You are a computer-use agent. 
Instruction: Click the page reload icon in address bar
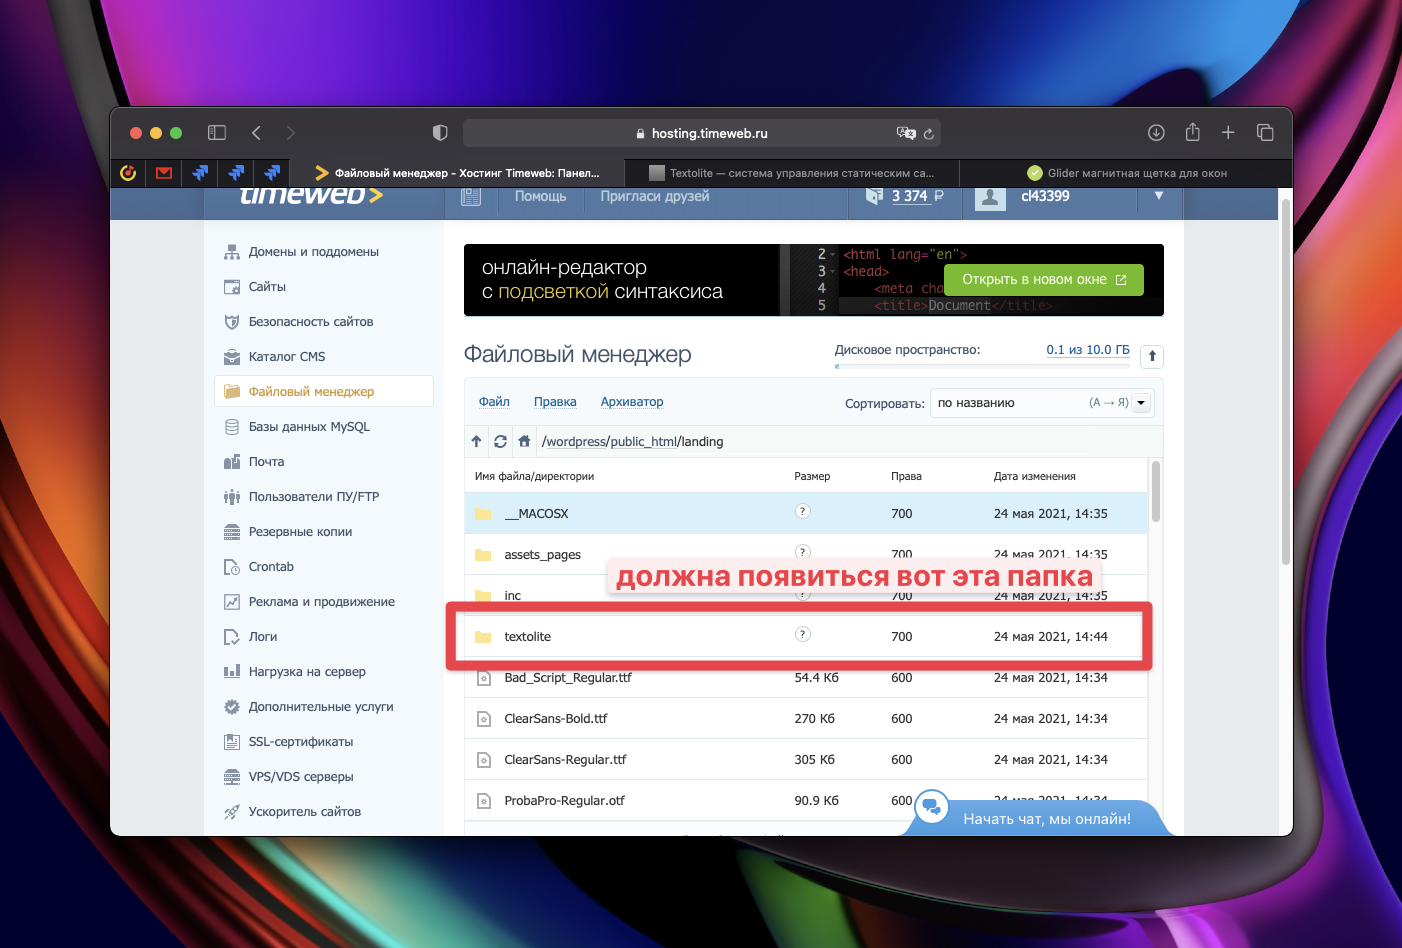(928, 134)
